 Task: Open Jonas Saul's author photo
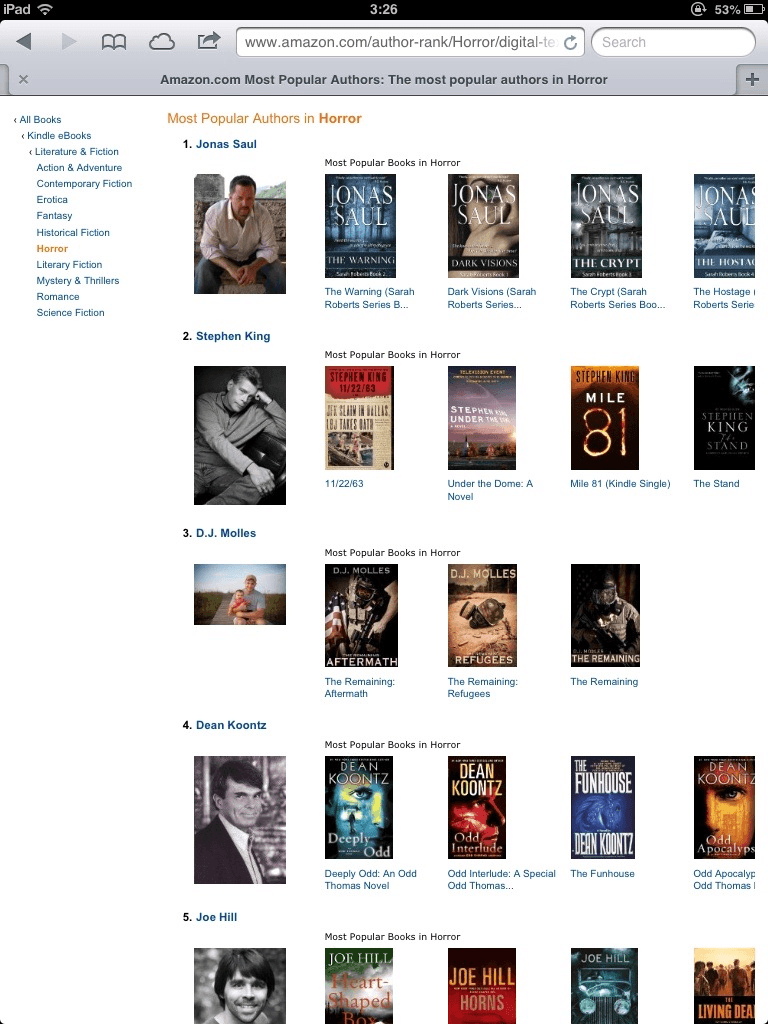click(x=240, y=234)
